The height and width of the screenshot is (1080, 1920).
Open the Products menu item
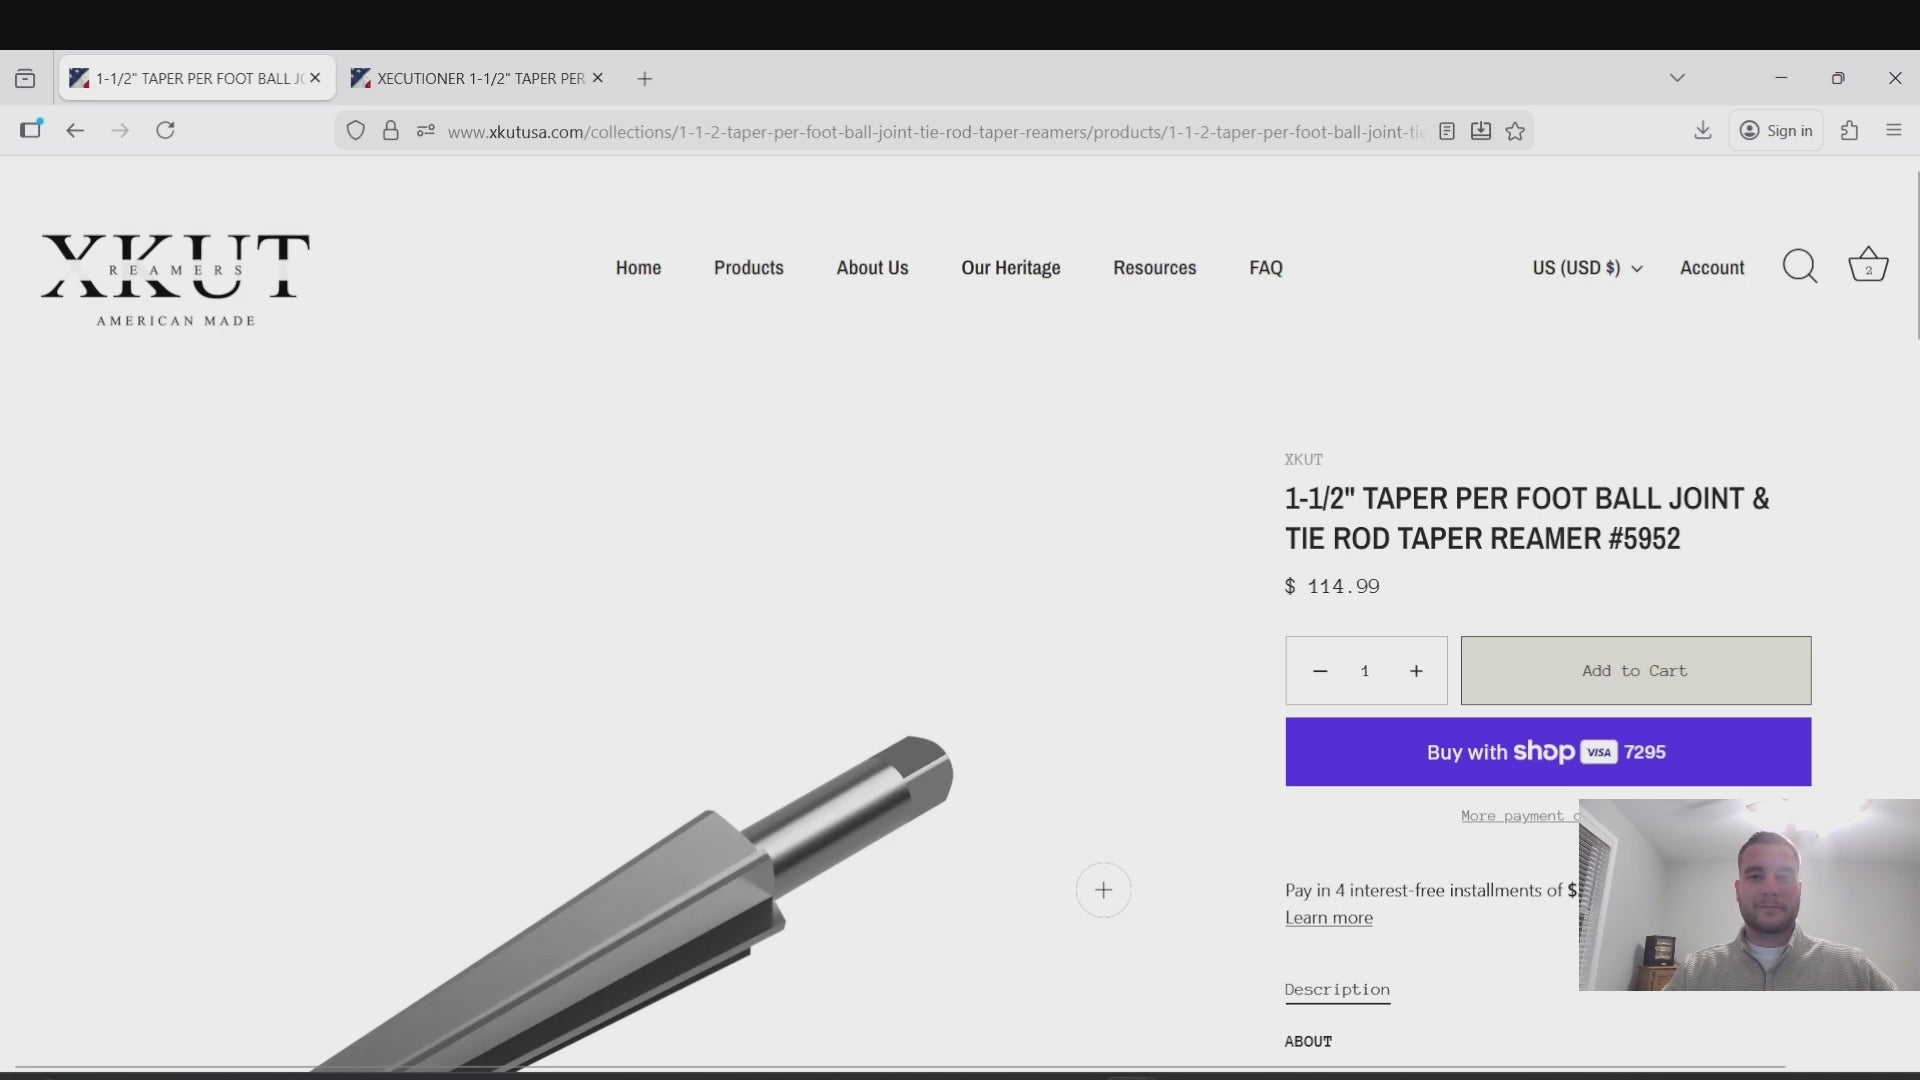click(749, 268)
